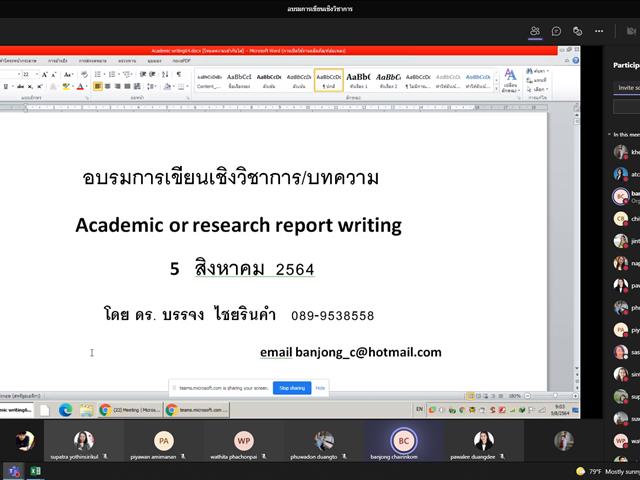Center-align text in Word ribbon

(107, 87)
